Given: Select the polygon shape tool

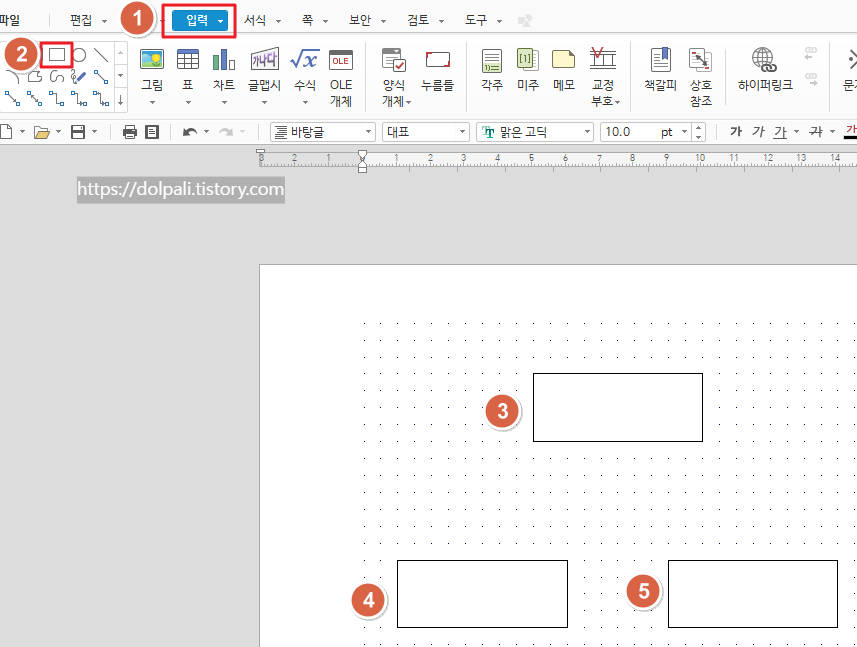Looking at the screenshot, I should click(x=34, y=77).
